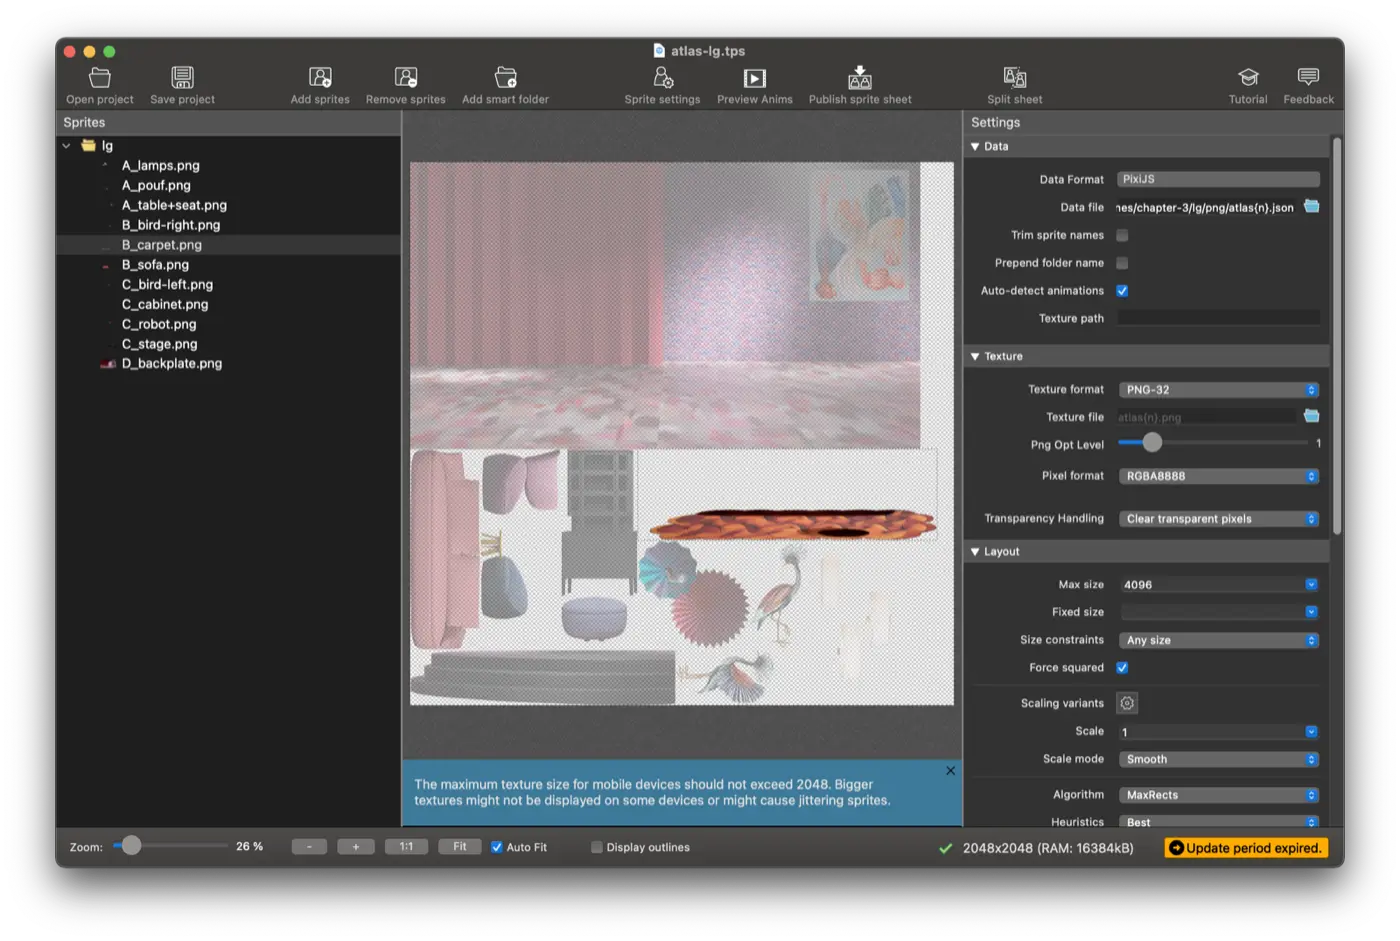Click the Publish sprite sheet icon
1400x941 pixels.
click(860, 78)
